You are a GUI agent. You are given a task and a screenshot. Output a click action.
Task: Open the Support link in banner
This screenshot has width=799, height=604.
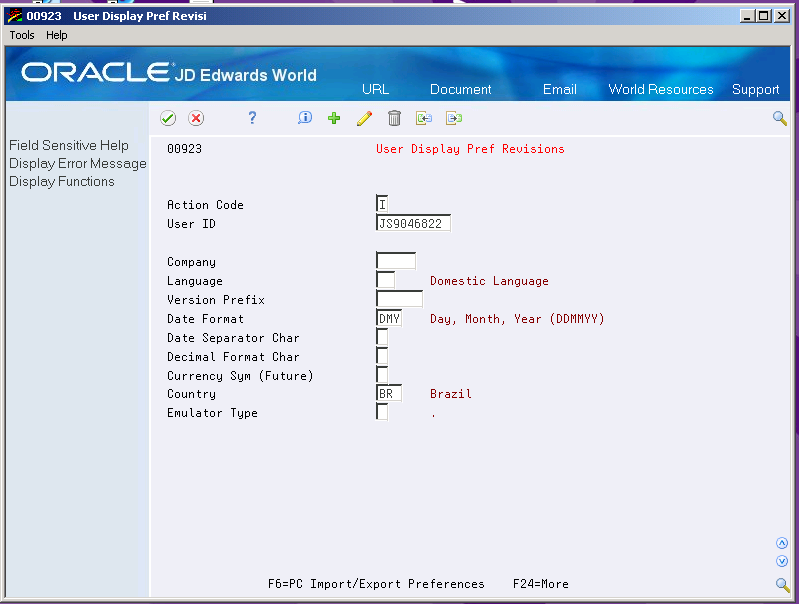tap(756, 90)
